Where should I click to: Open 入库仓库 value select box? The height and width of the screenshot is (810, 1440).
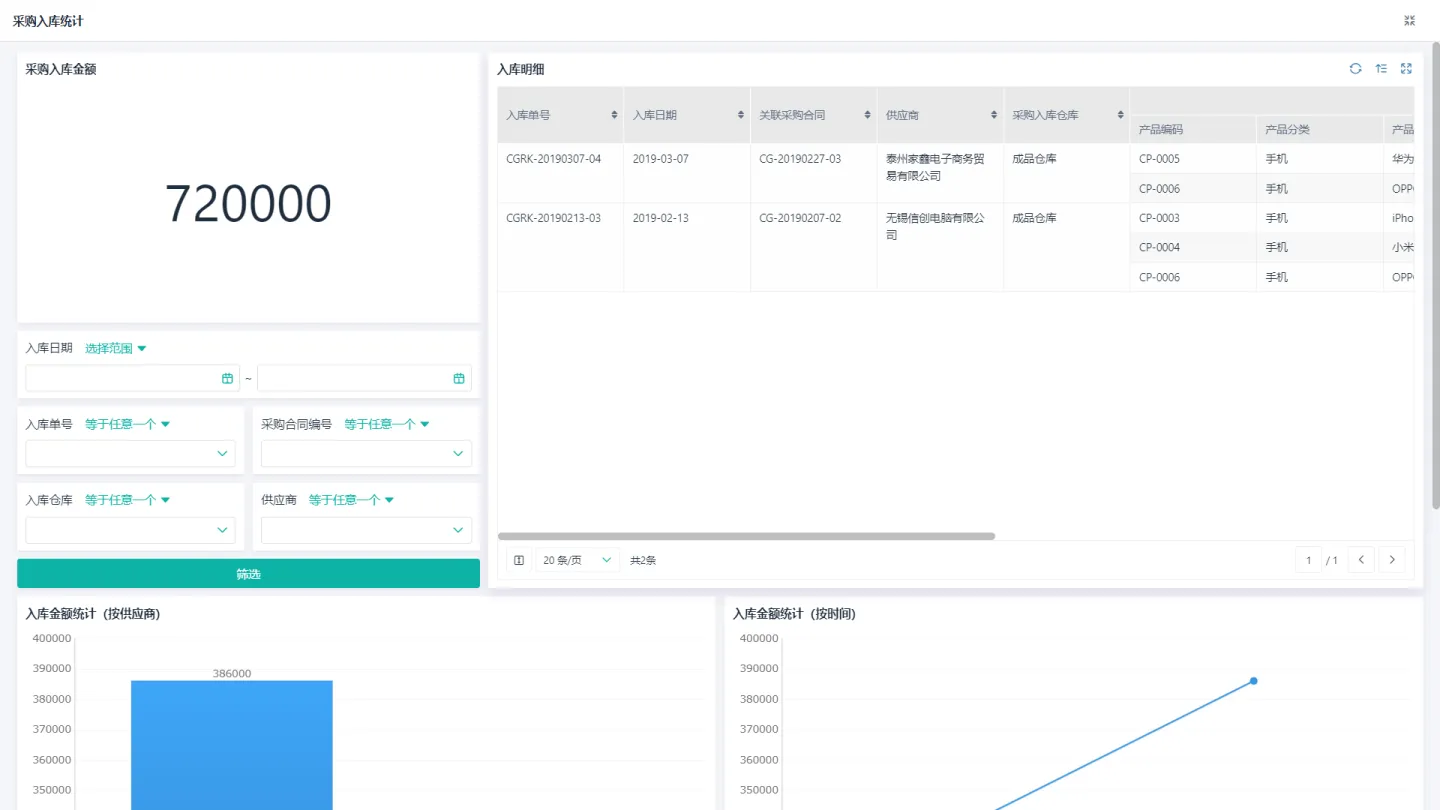[x=130, y=530]
